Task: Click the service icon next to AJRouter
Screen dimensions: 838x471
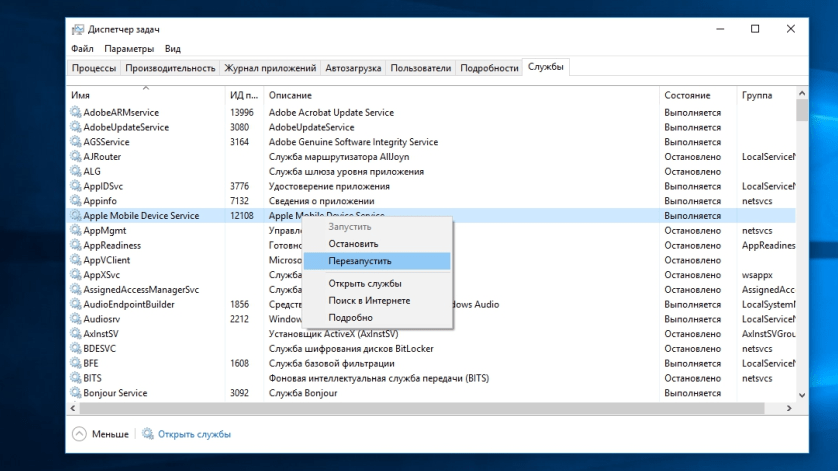Action: (x=76, y=157)
